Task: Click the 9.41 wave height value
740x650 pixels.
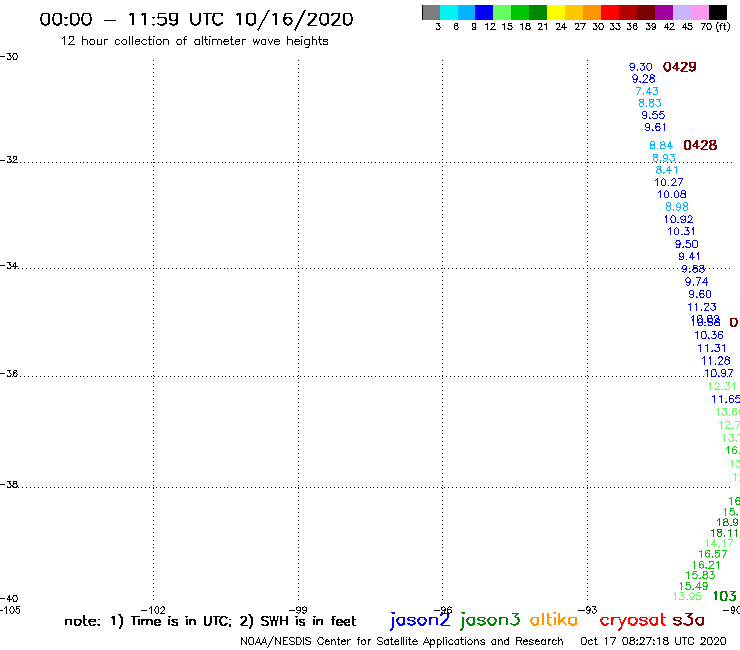Action: pos(689,256)
